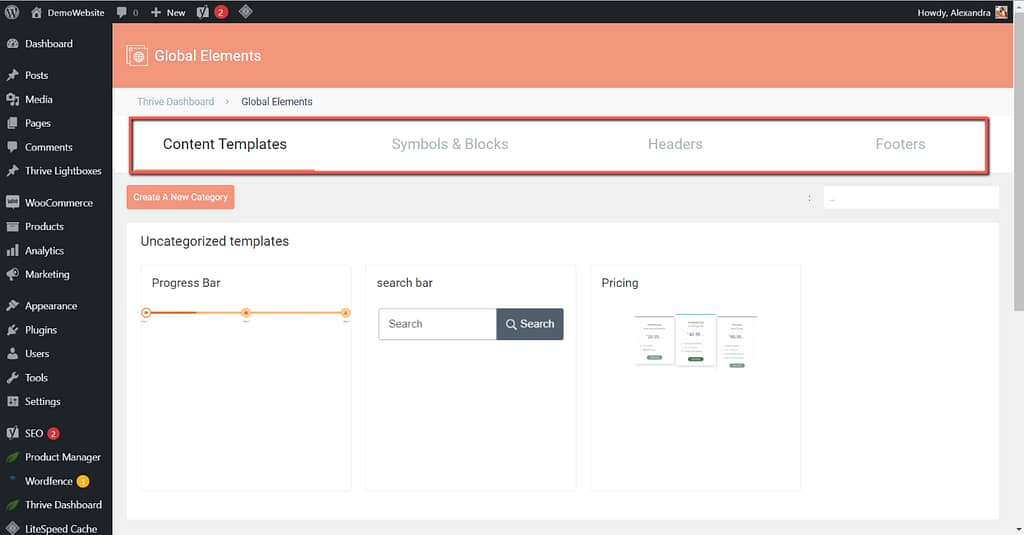Screen dimensions: 1024x535
Task: Click the New label in the admin bar
Action: (x=176, y=12)
